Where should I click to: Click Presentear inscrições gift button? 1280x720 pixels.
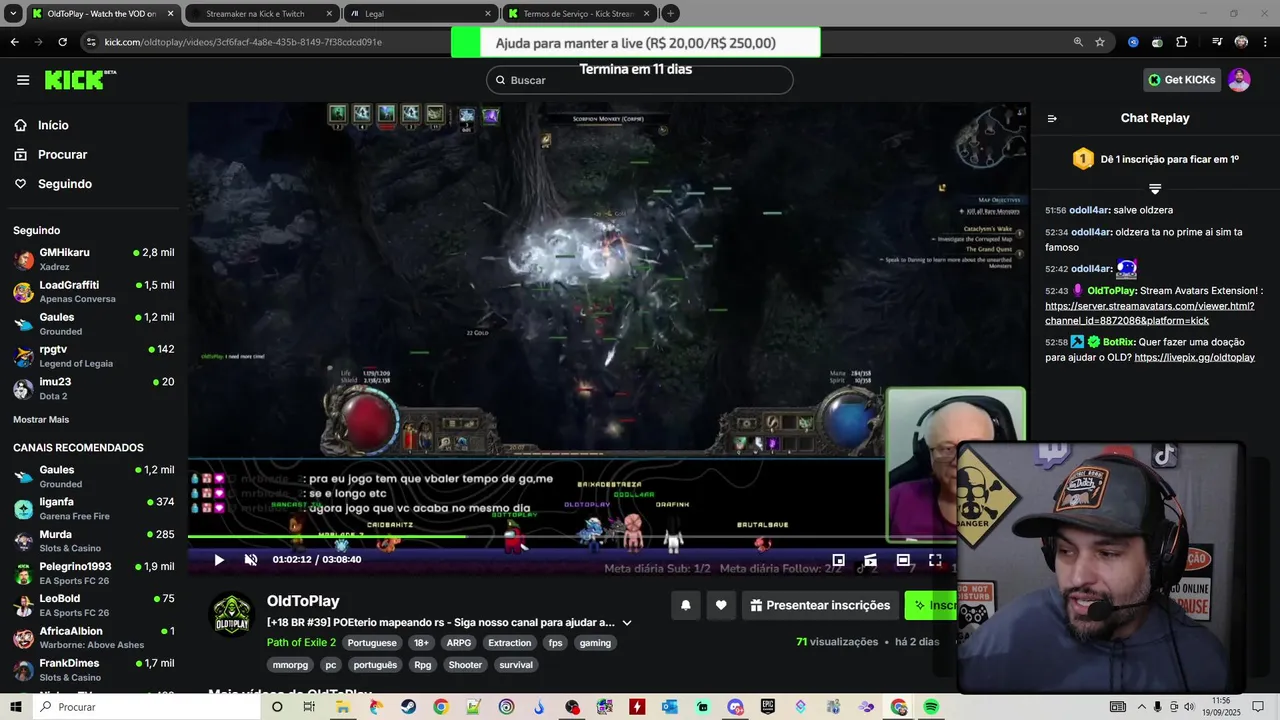click(820, 605)
